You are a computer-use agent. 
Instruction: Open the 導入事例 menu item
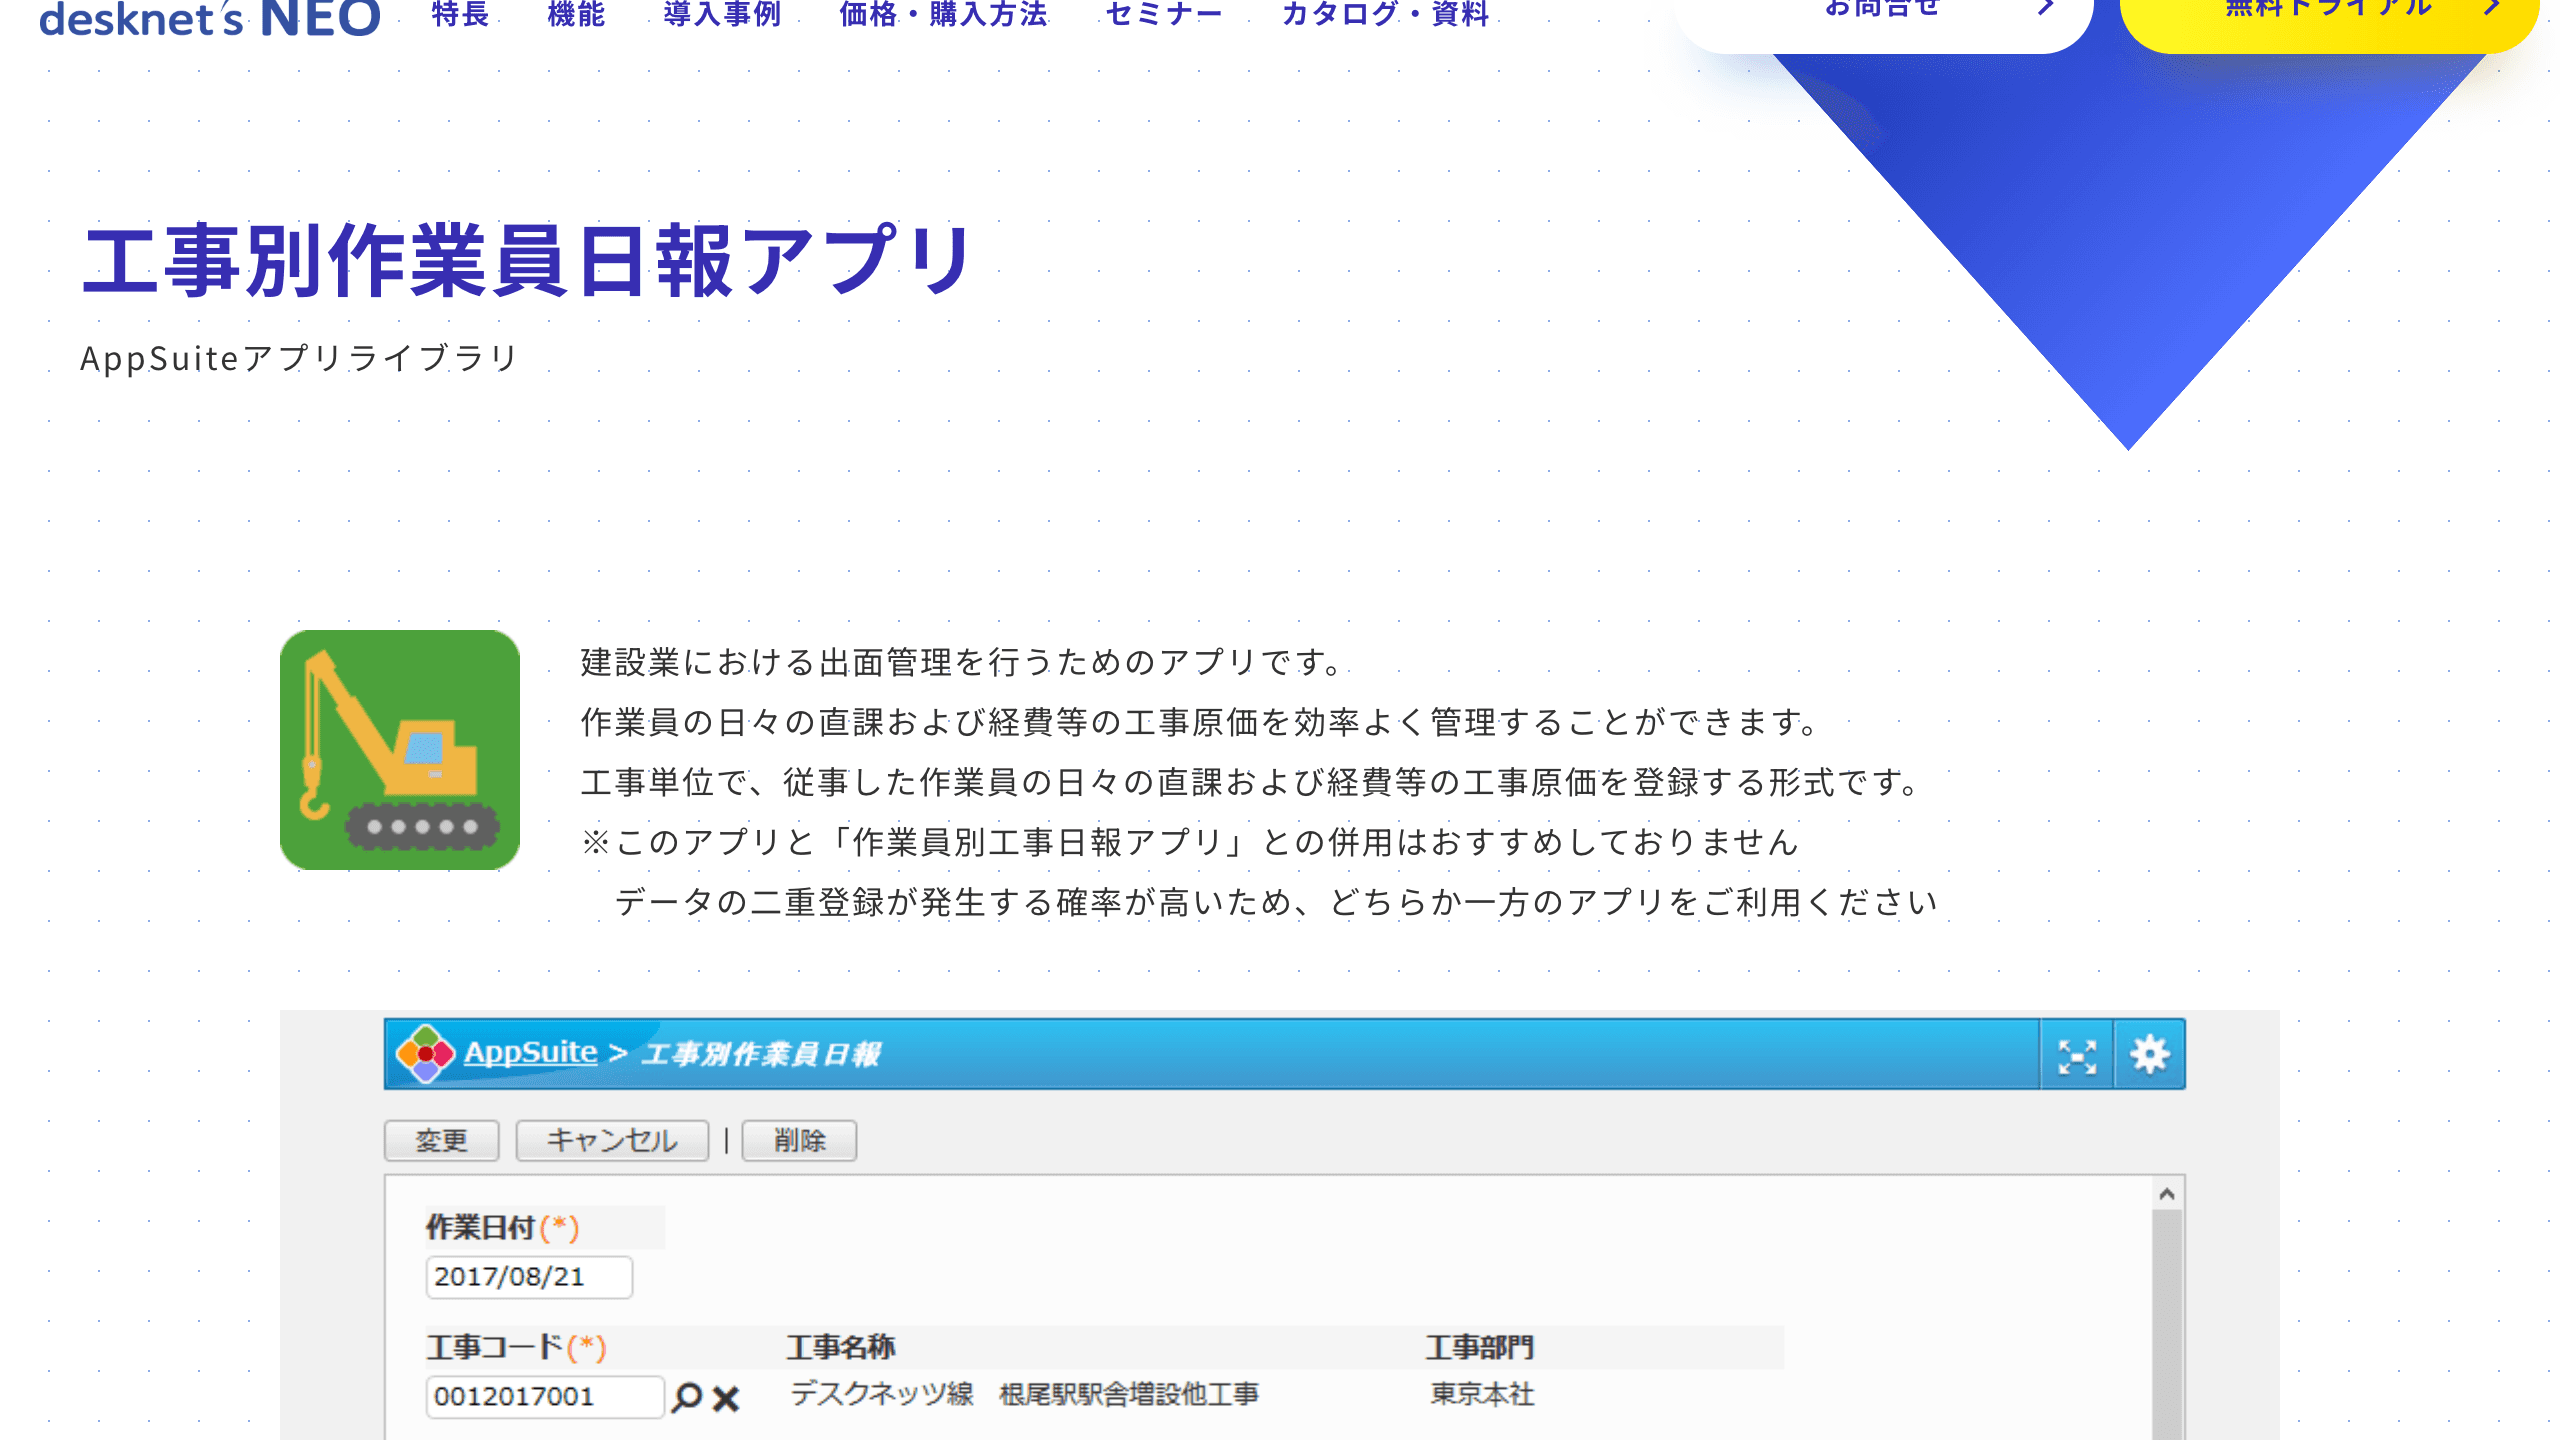(723, 13)
